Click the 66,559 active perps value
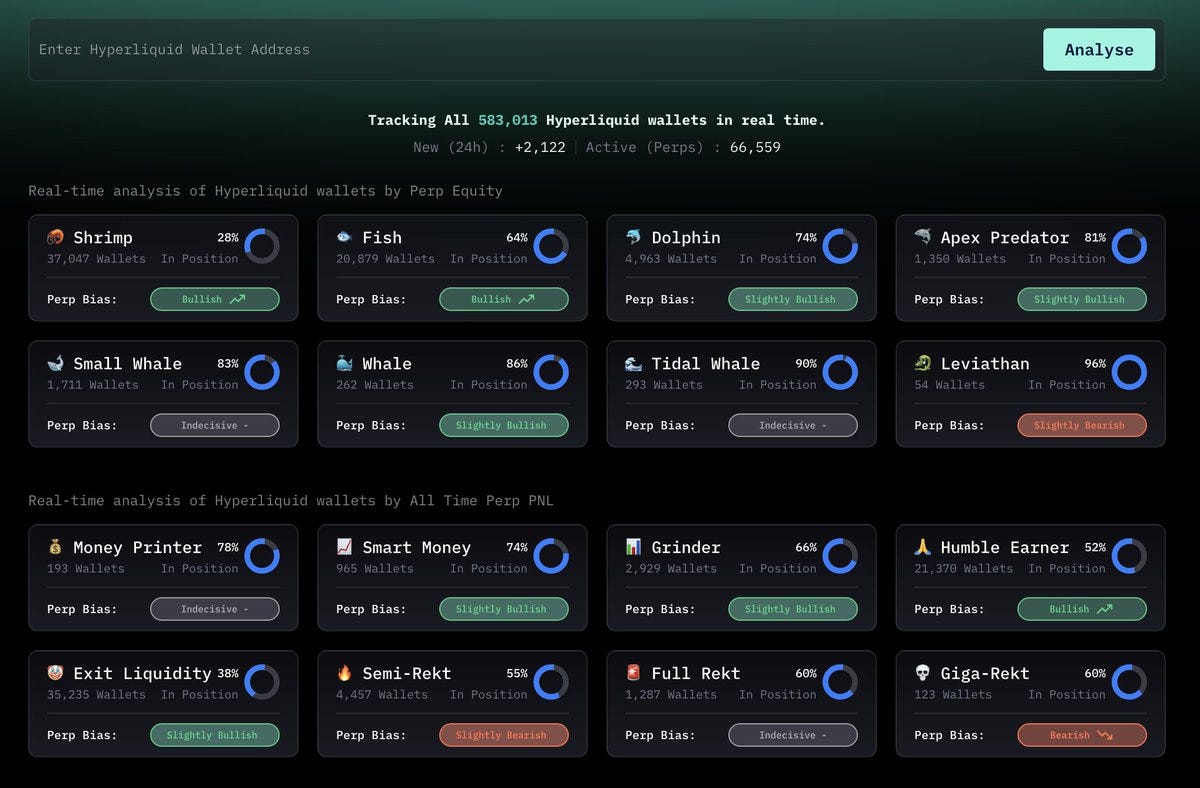 click(x=755, y=147)
